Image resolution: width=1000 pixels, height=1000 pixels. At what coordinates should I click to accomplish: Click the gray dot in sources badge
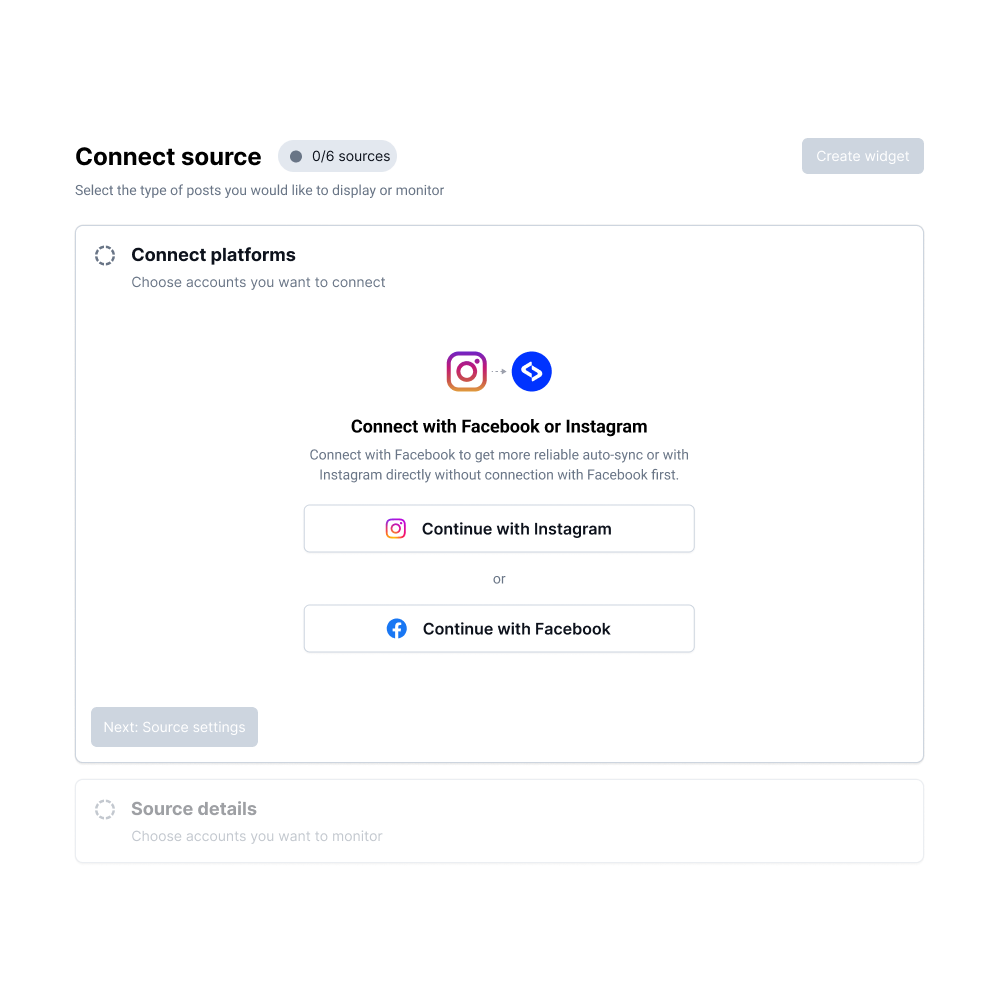pos(296,156)
